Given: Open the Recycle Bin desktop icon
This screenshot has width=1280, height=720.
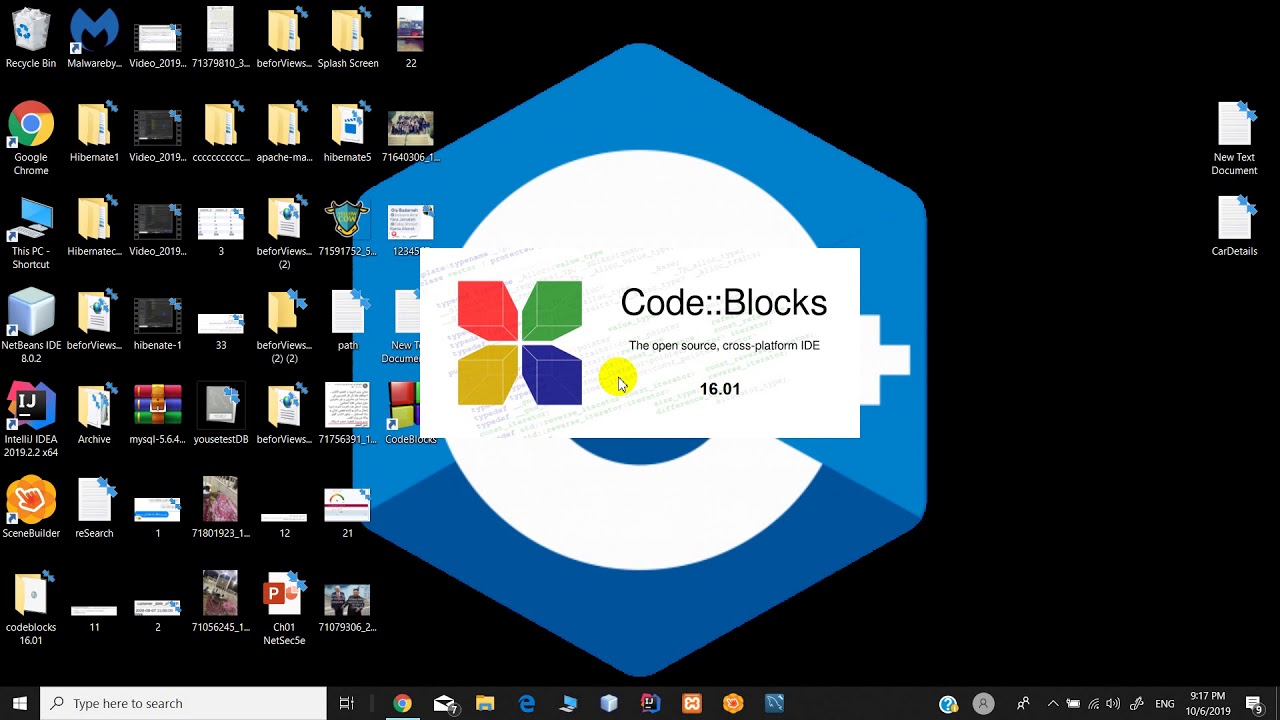Looking at the screenshot, I should coord(31,38).
